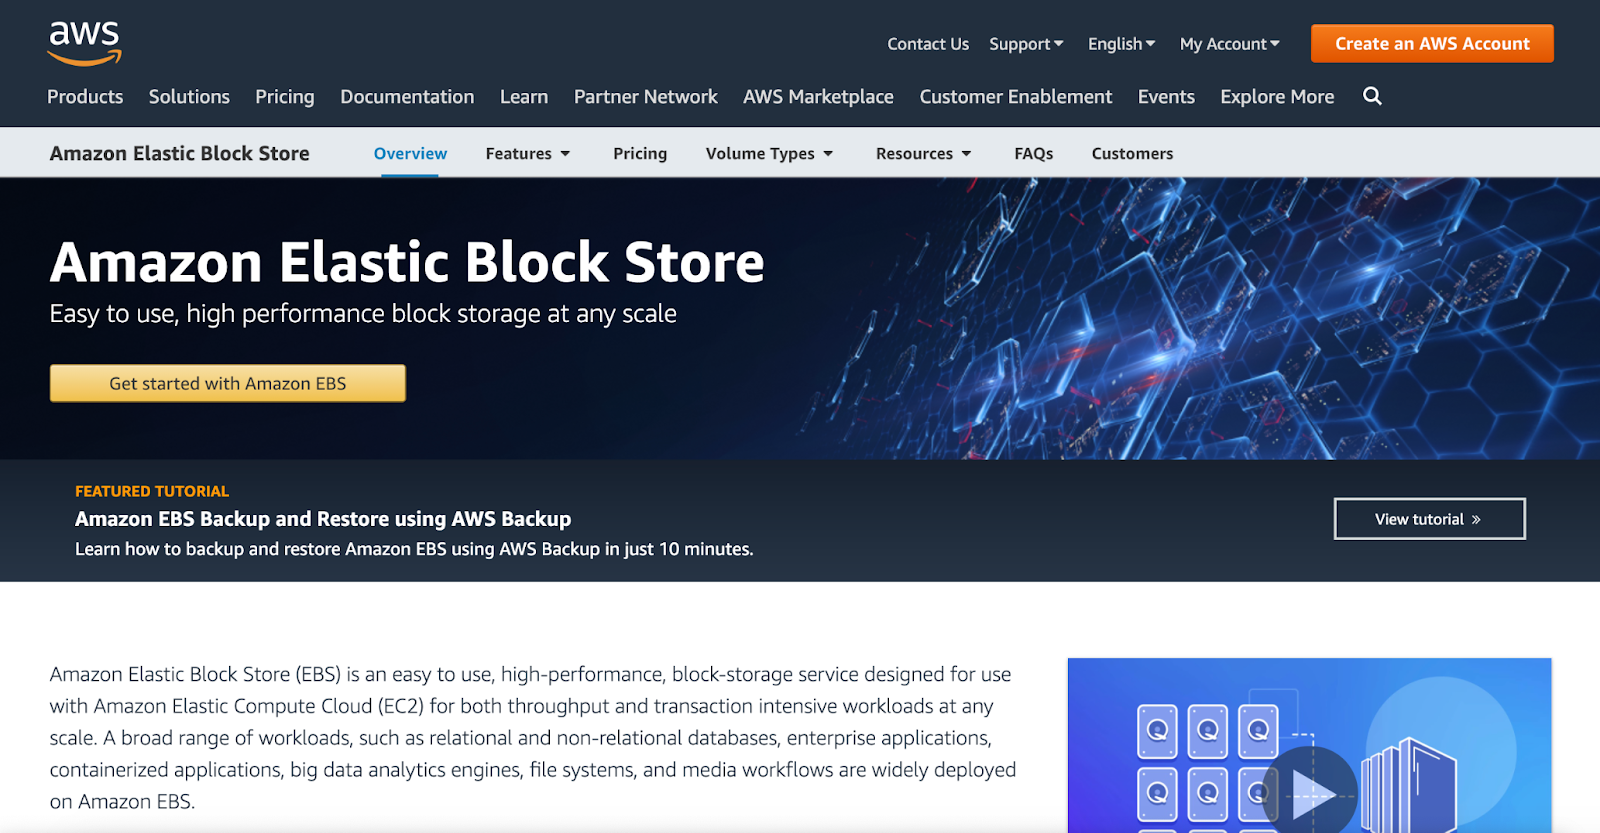The height and width of the screenshot is (833, 1600).
Task: Open the Explore More menu
Action: pos(1277,97)
